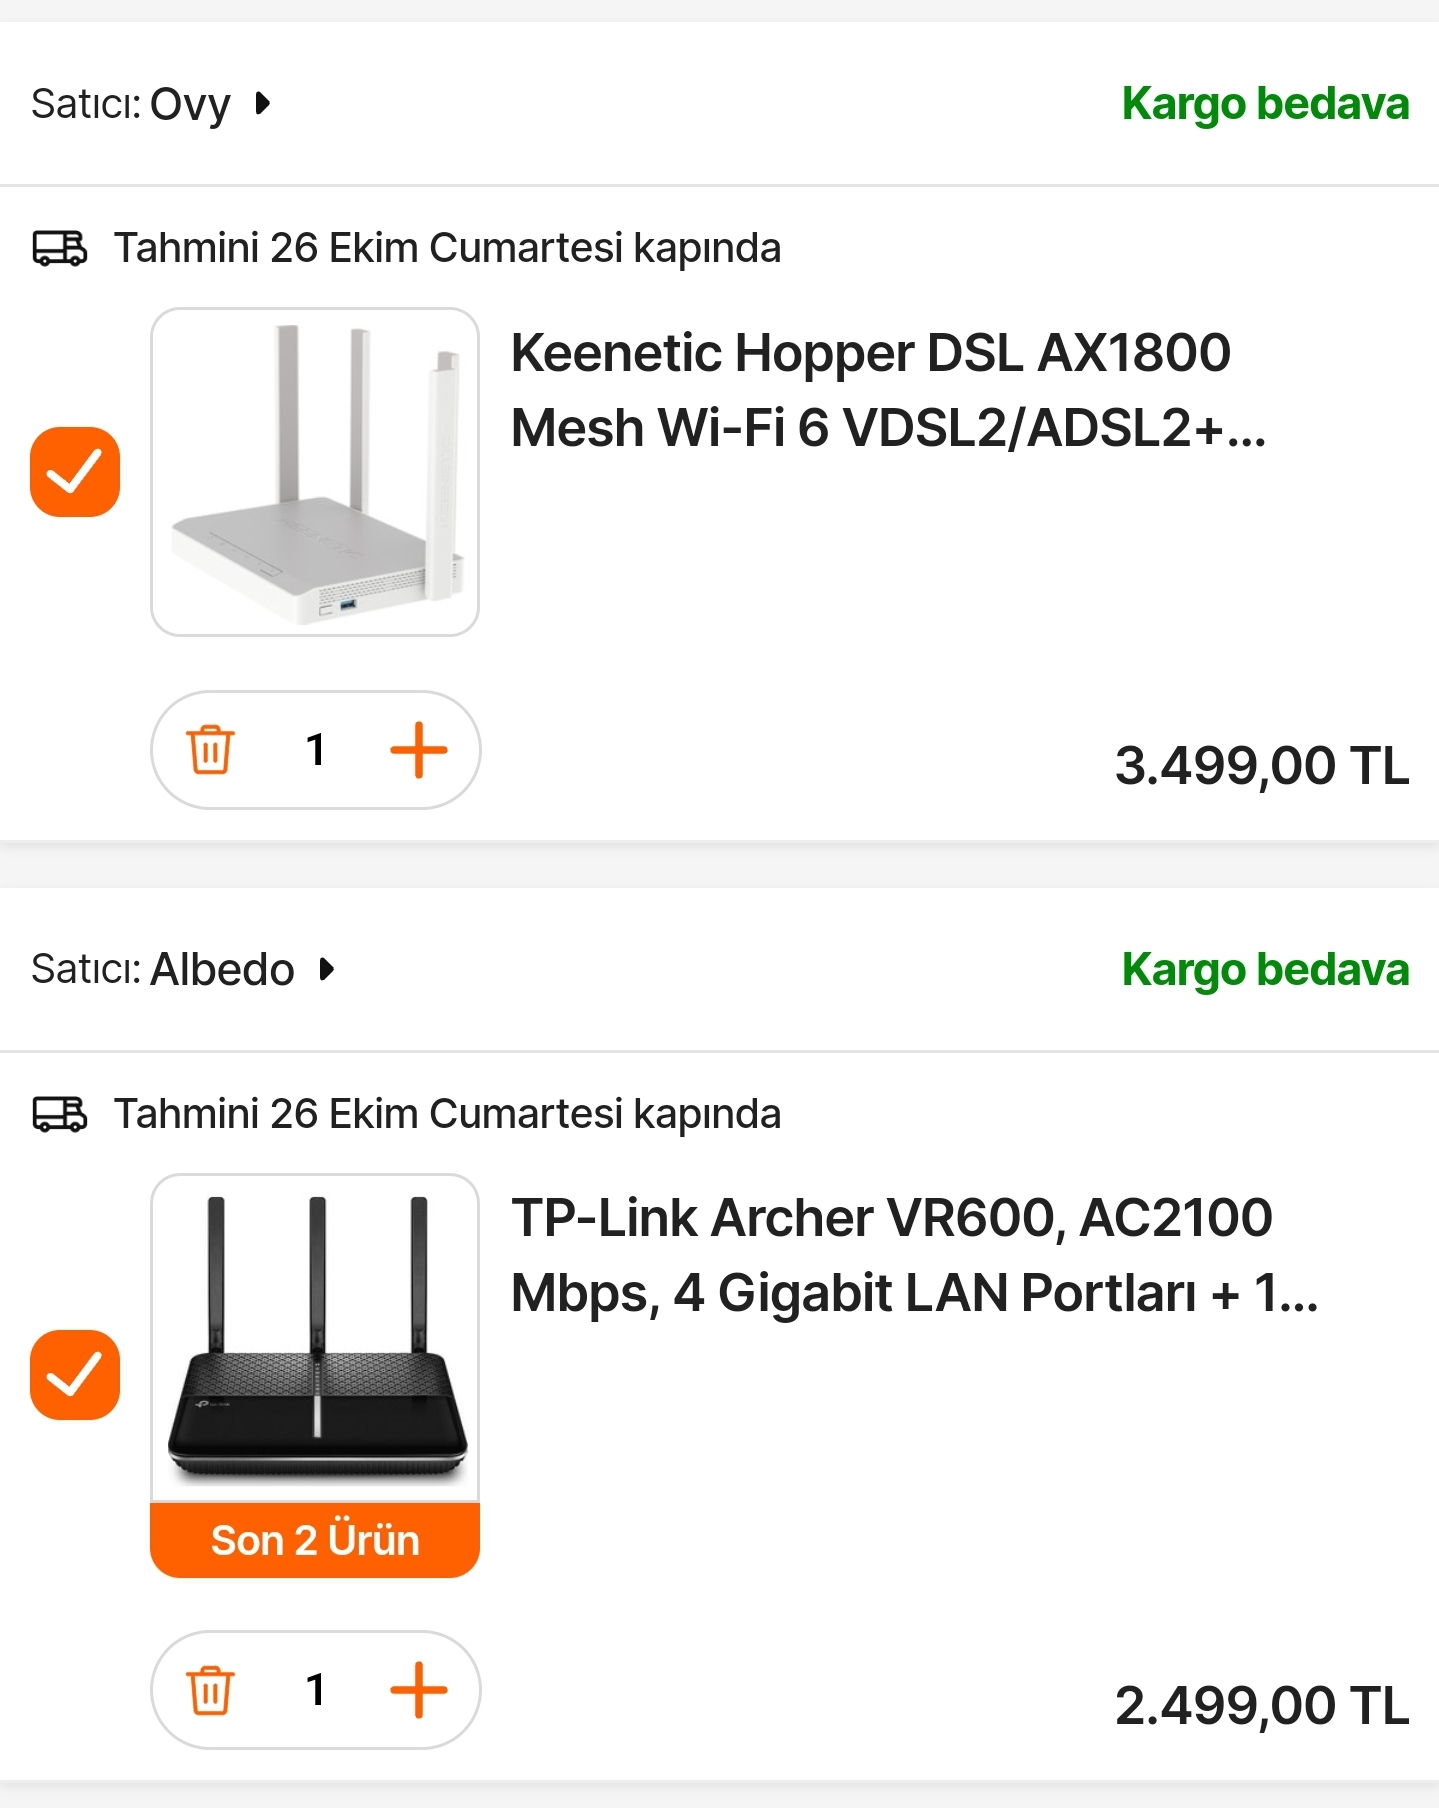Tap Kargo bedava label for Ovy
The height and width of the screenshot is (1808, 1439).
1265,104
